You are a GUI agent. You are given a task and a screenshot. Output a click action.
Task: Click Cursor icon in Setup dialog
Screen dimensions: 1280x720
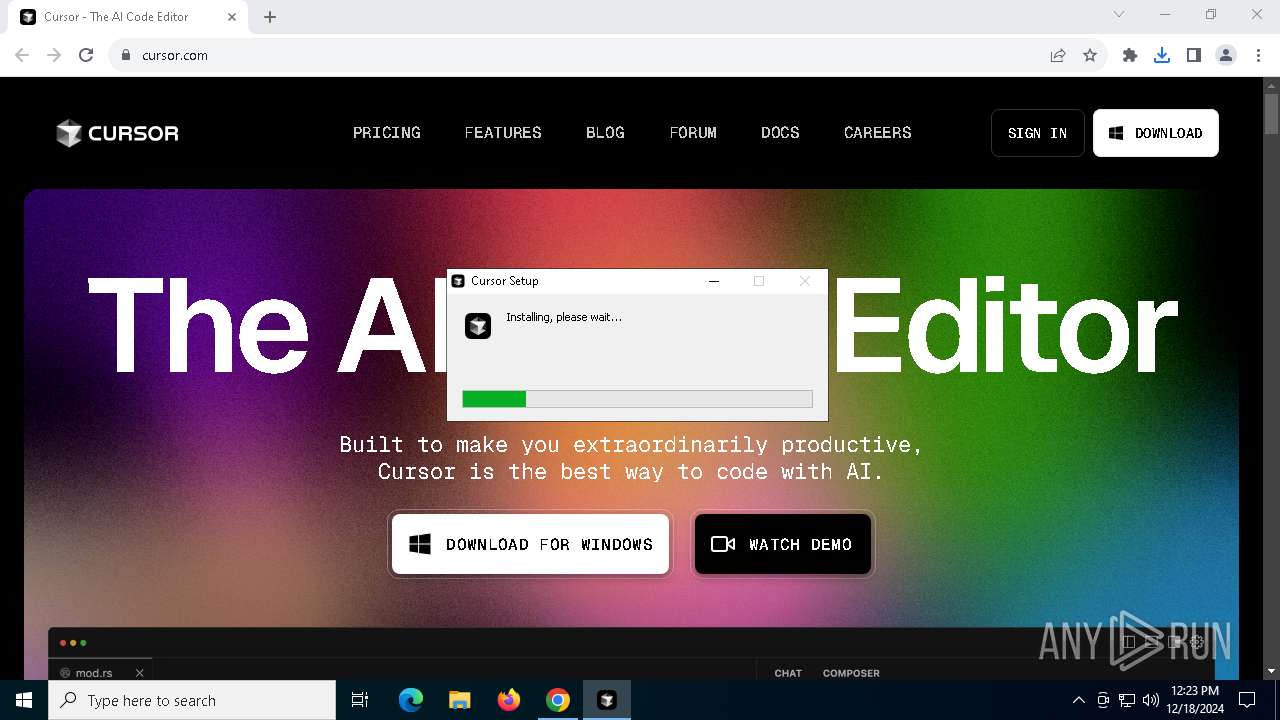pyautogui.click(x=478, y=326)
